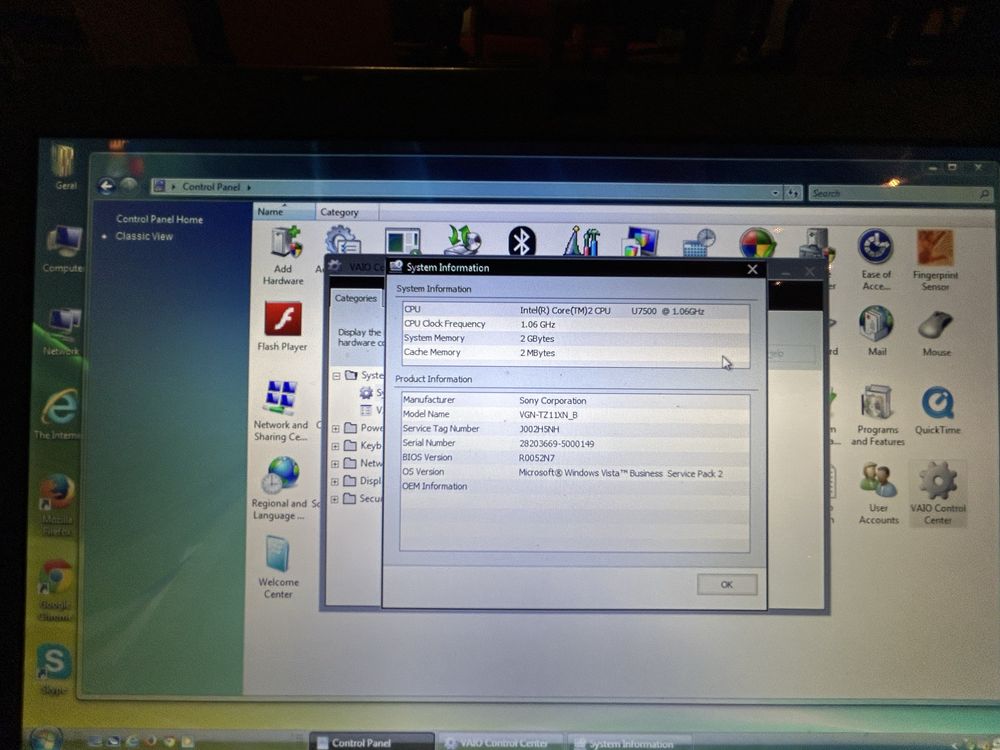This screenshot has width=1000, height=750.
Task: Select Model Name VGN-TZ11XN_B row
Action: point(575,415)
